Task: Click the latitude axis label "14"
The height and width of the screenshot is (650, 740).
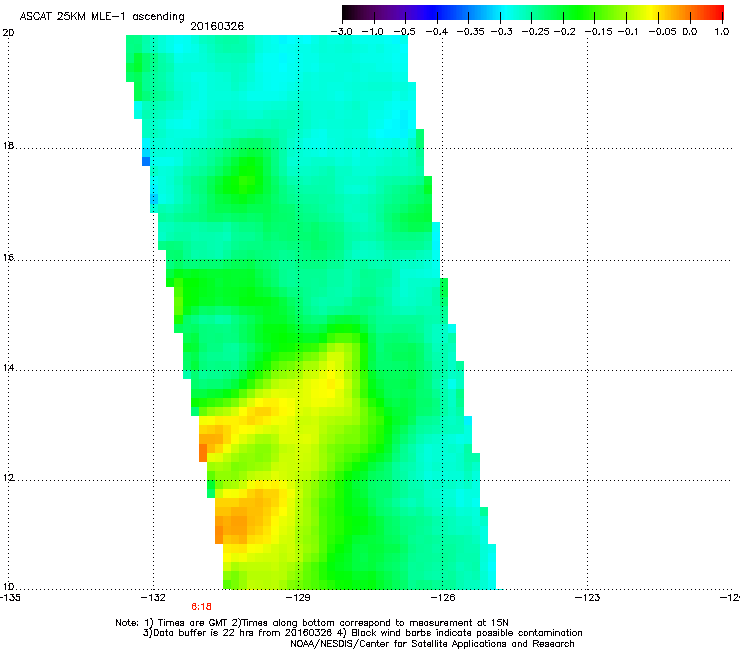Action: [8, 368]
